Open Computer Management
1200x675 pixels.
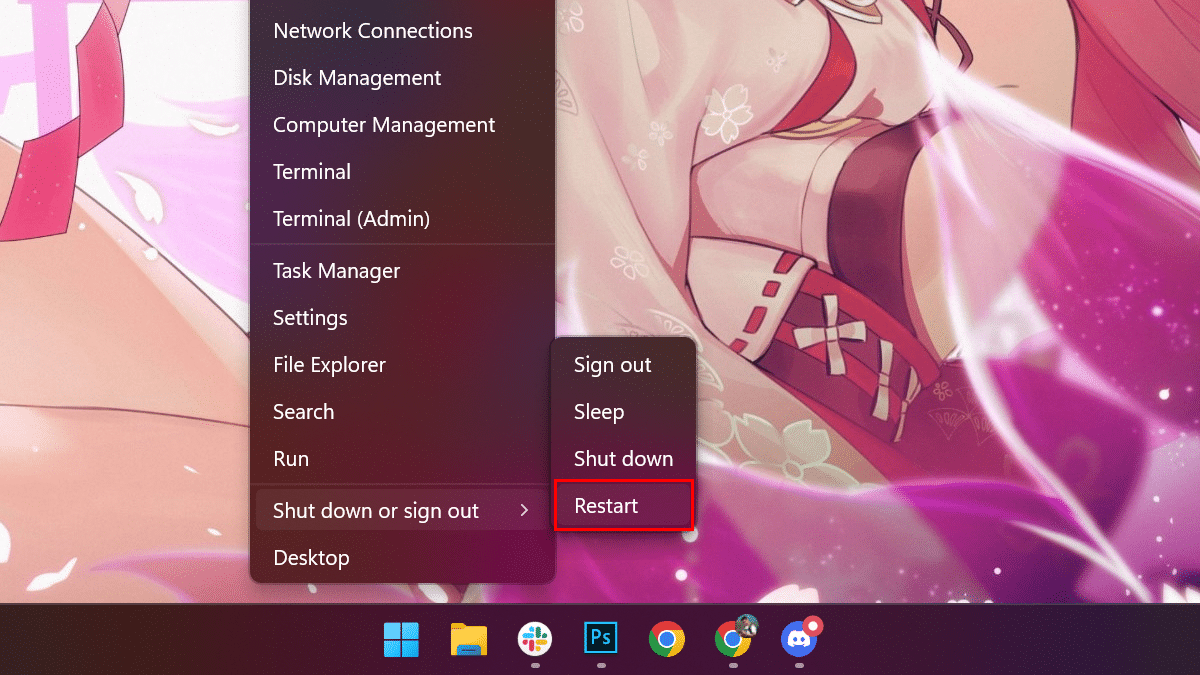tap(402, 125)
